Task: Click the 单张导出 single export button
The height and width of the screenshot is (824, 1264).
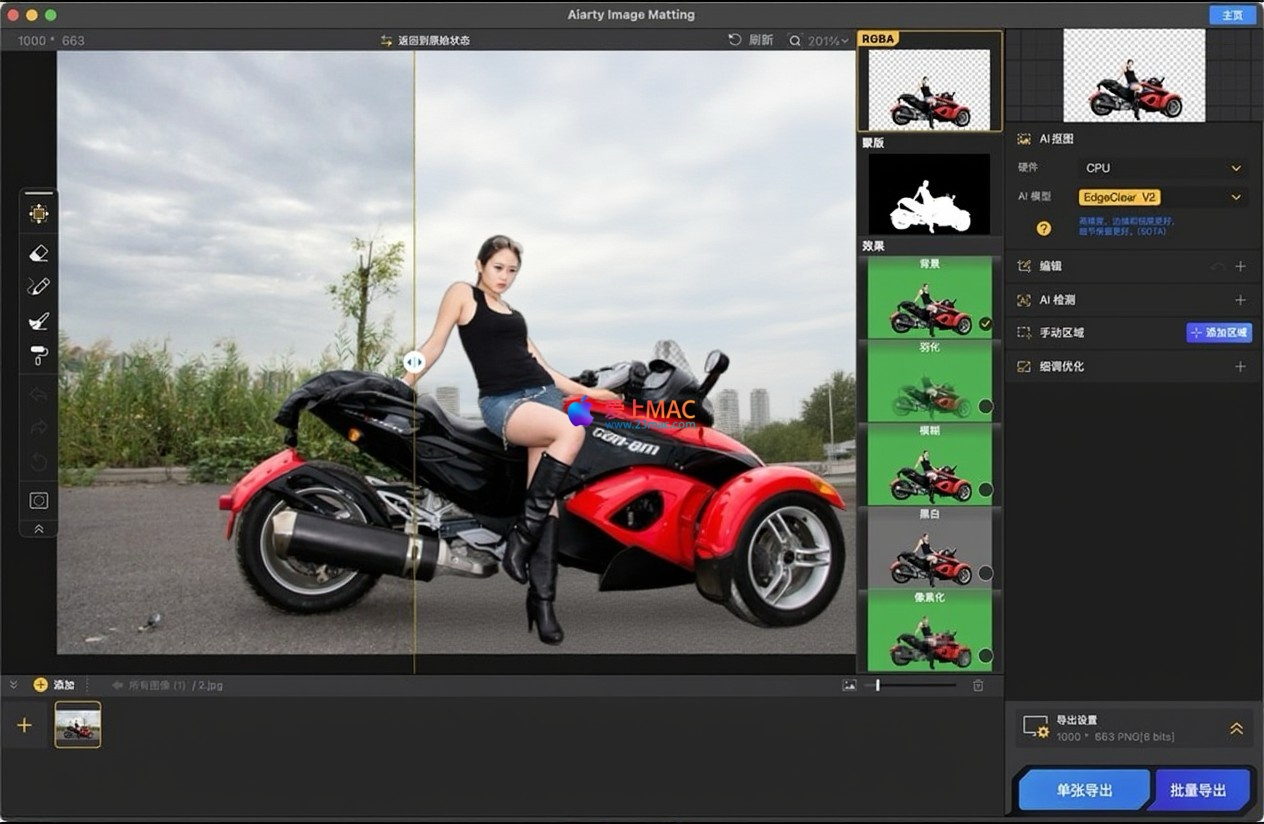Action: click(x=1084, y=790)
